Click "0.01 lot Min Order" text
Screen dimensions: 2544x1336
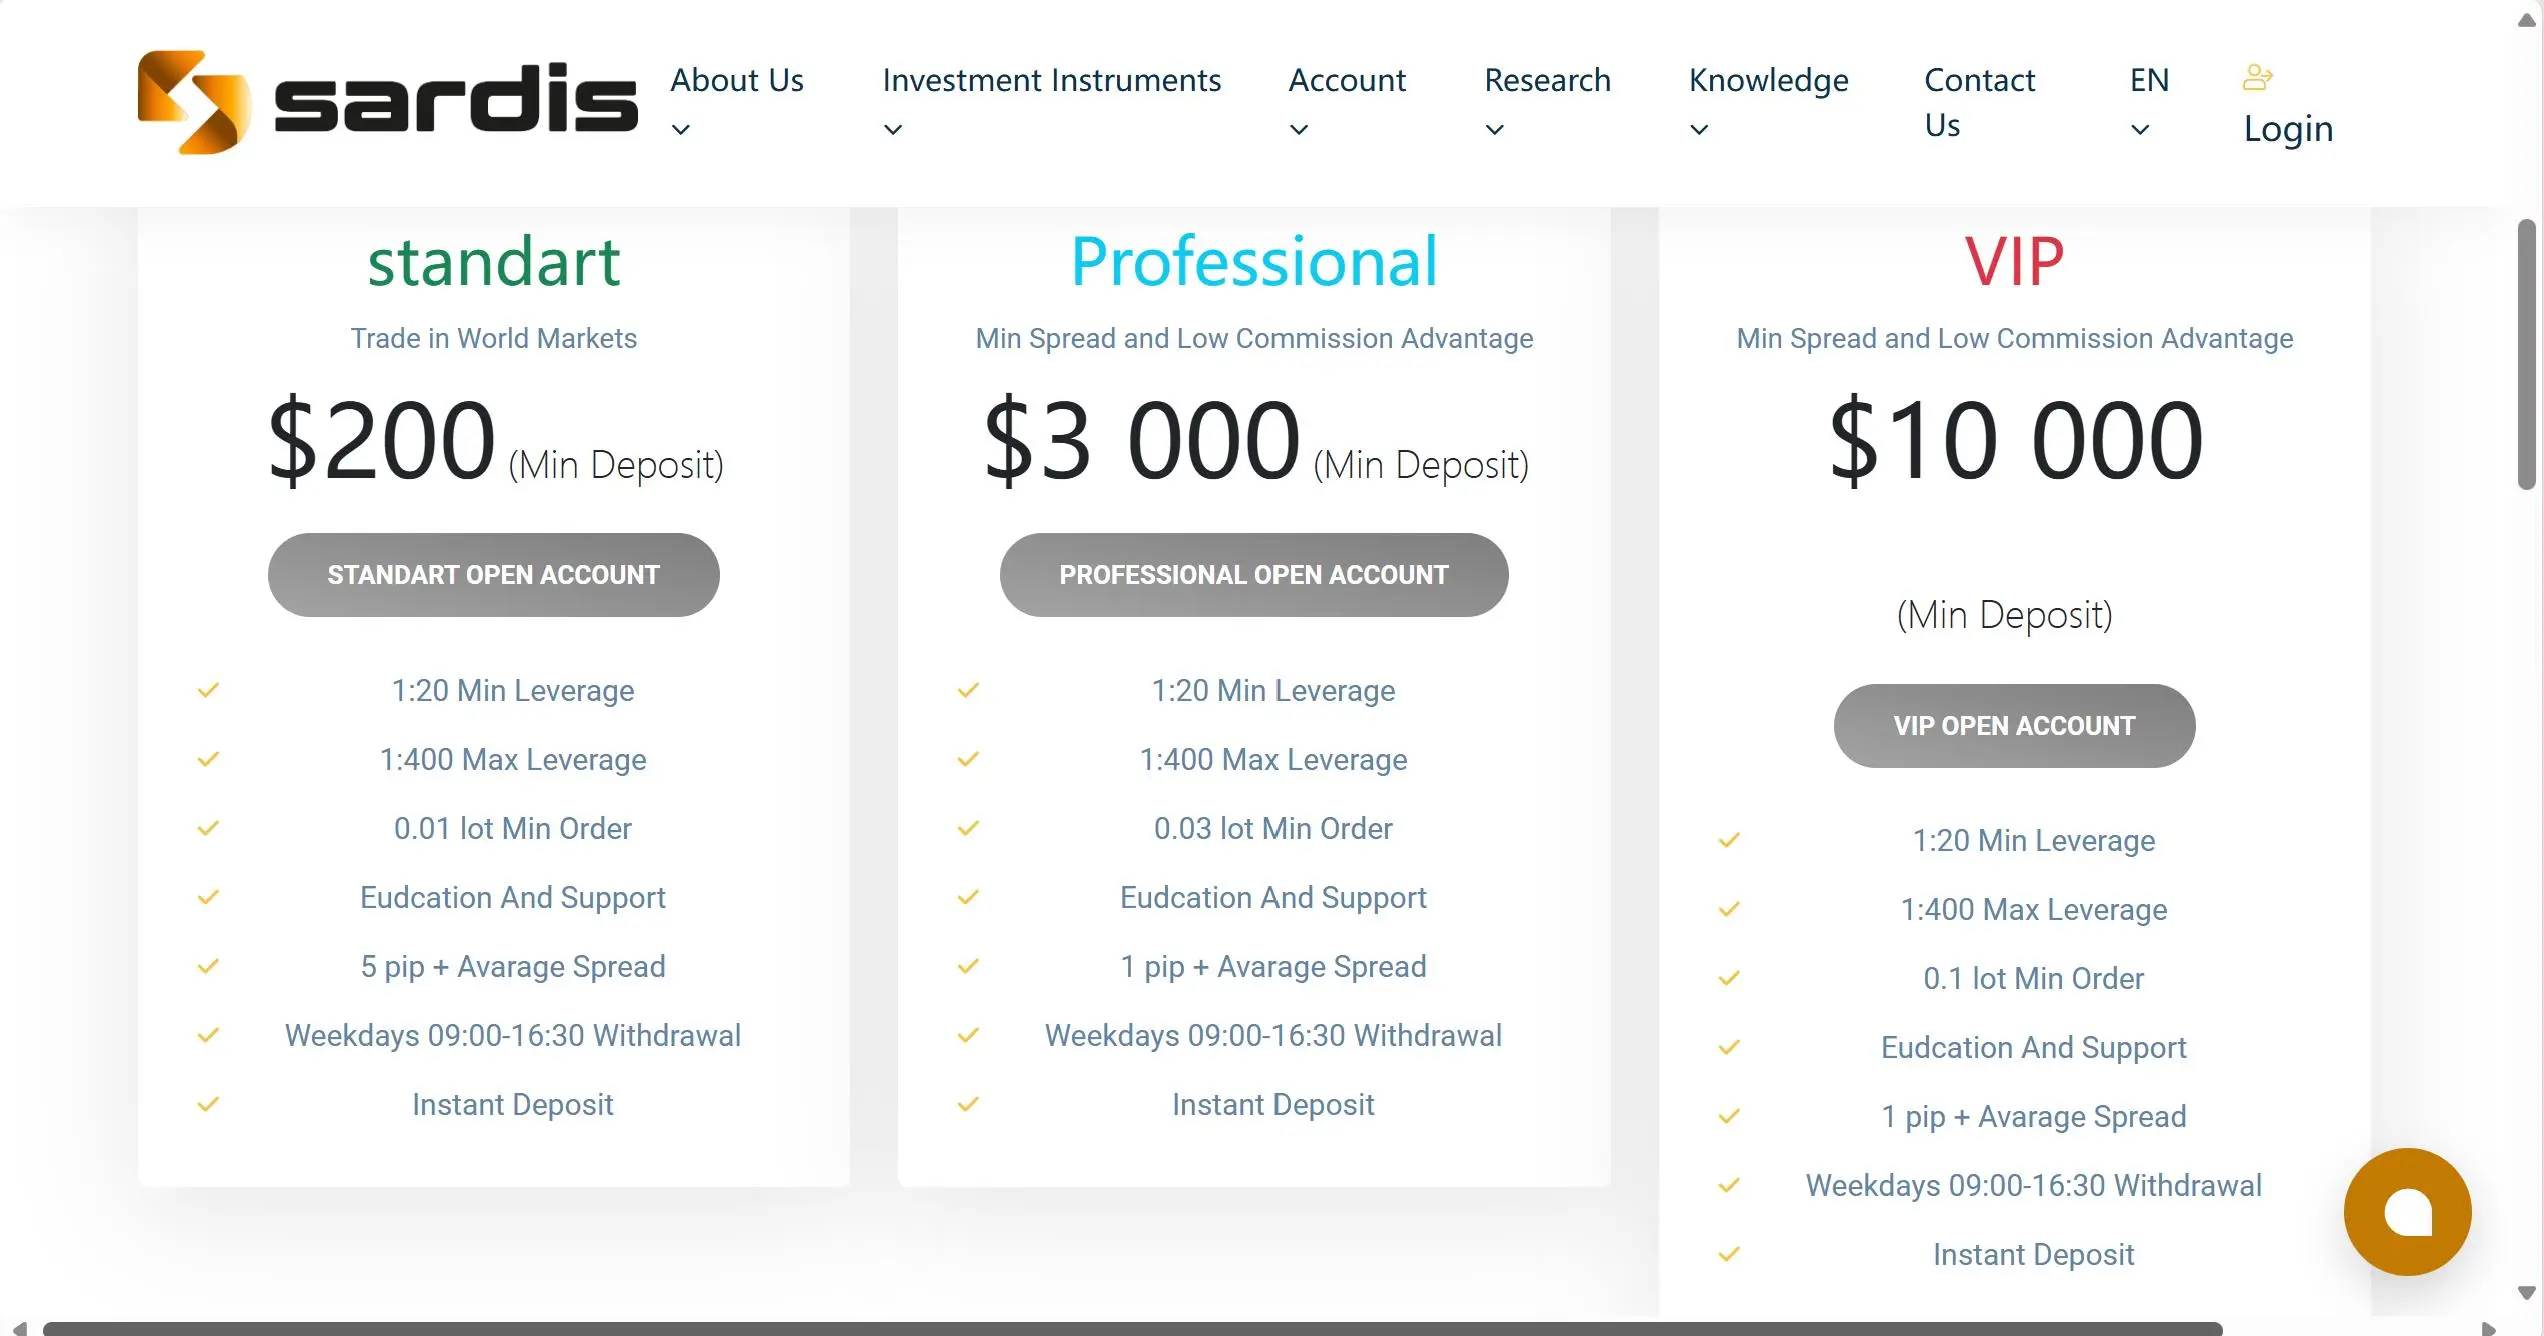point(513,829)
